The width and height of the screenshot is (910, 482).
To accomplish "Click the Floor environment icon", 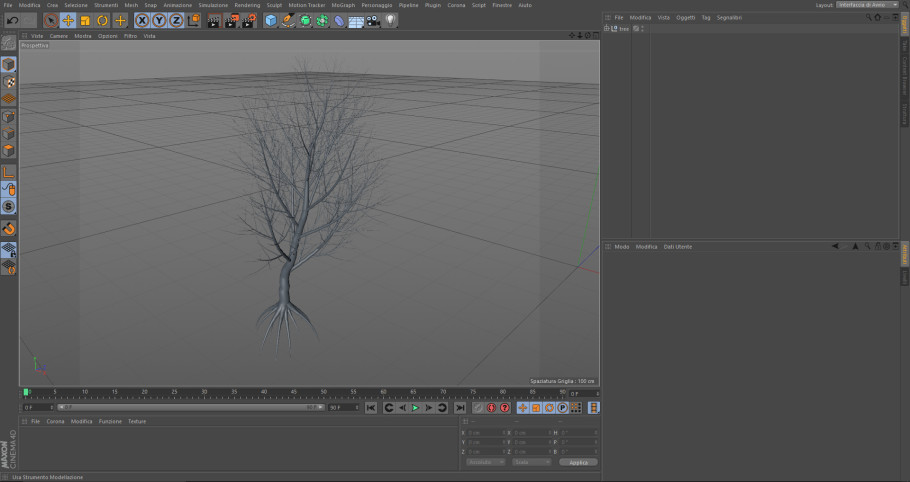I will point(356,21).
